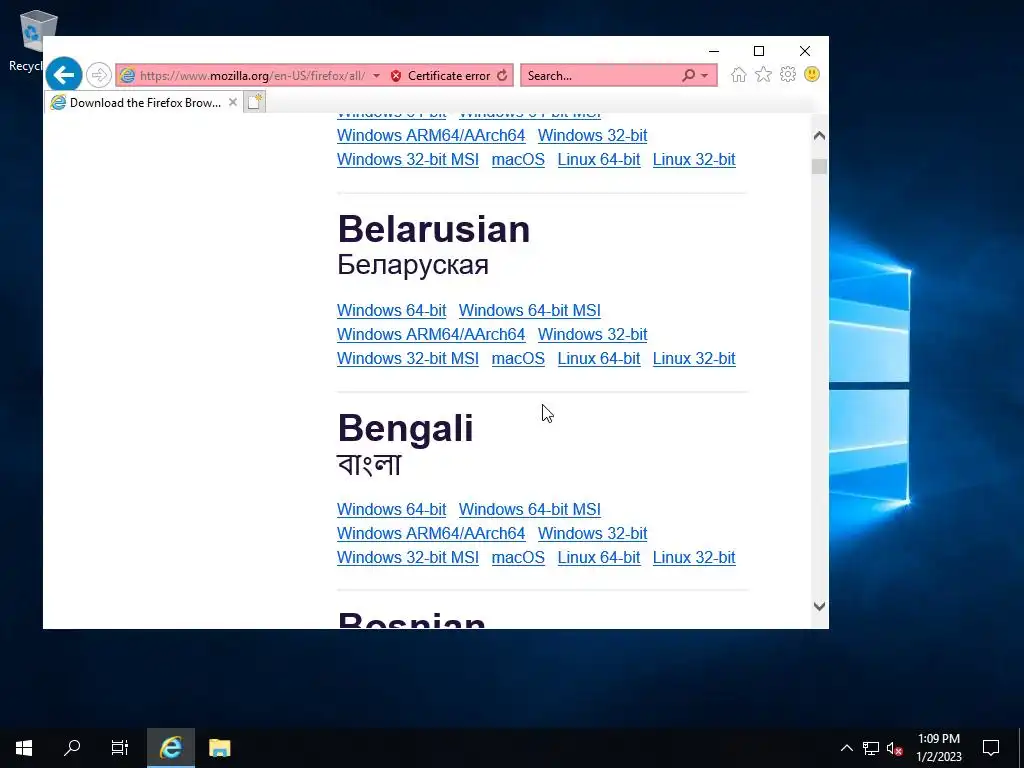Open the Tools gear icon
Image resolution: width=1024 pixels, height=768 pixels.
pyautogui.click(x=788, y=74)
